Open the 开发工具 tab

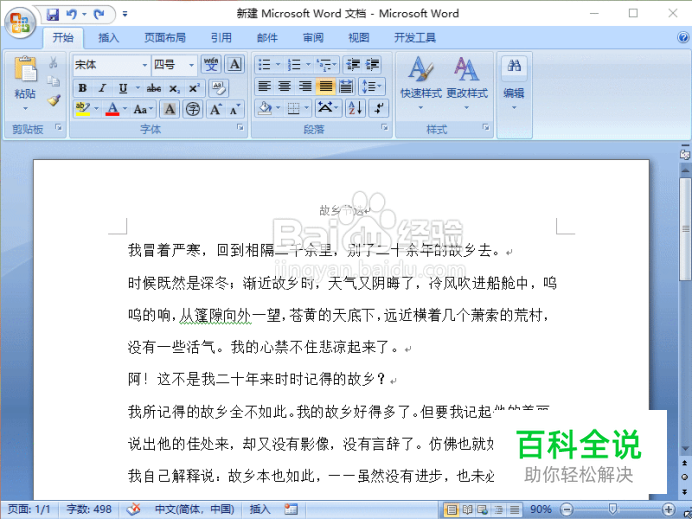point(414,38)
